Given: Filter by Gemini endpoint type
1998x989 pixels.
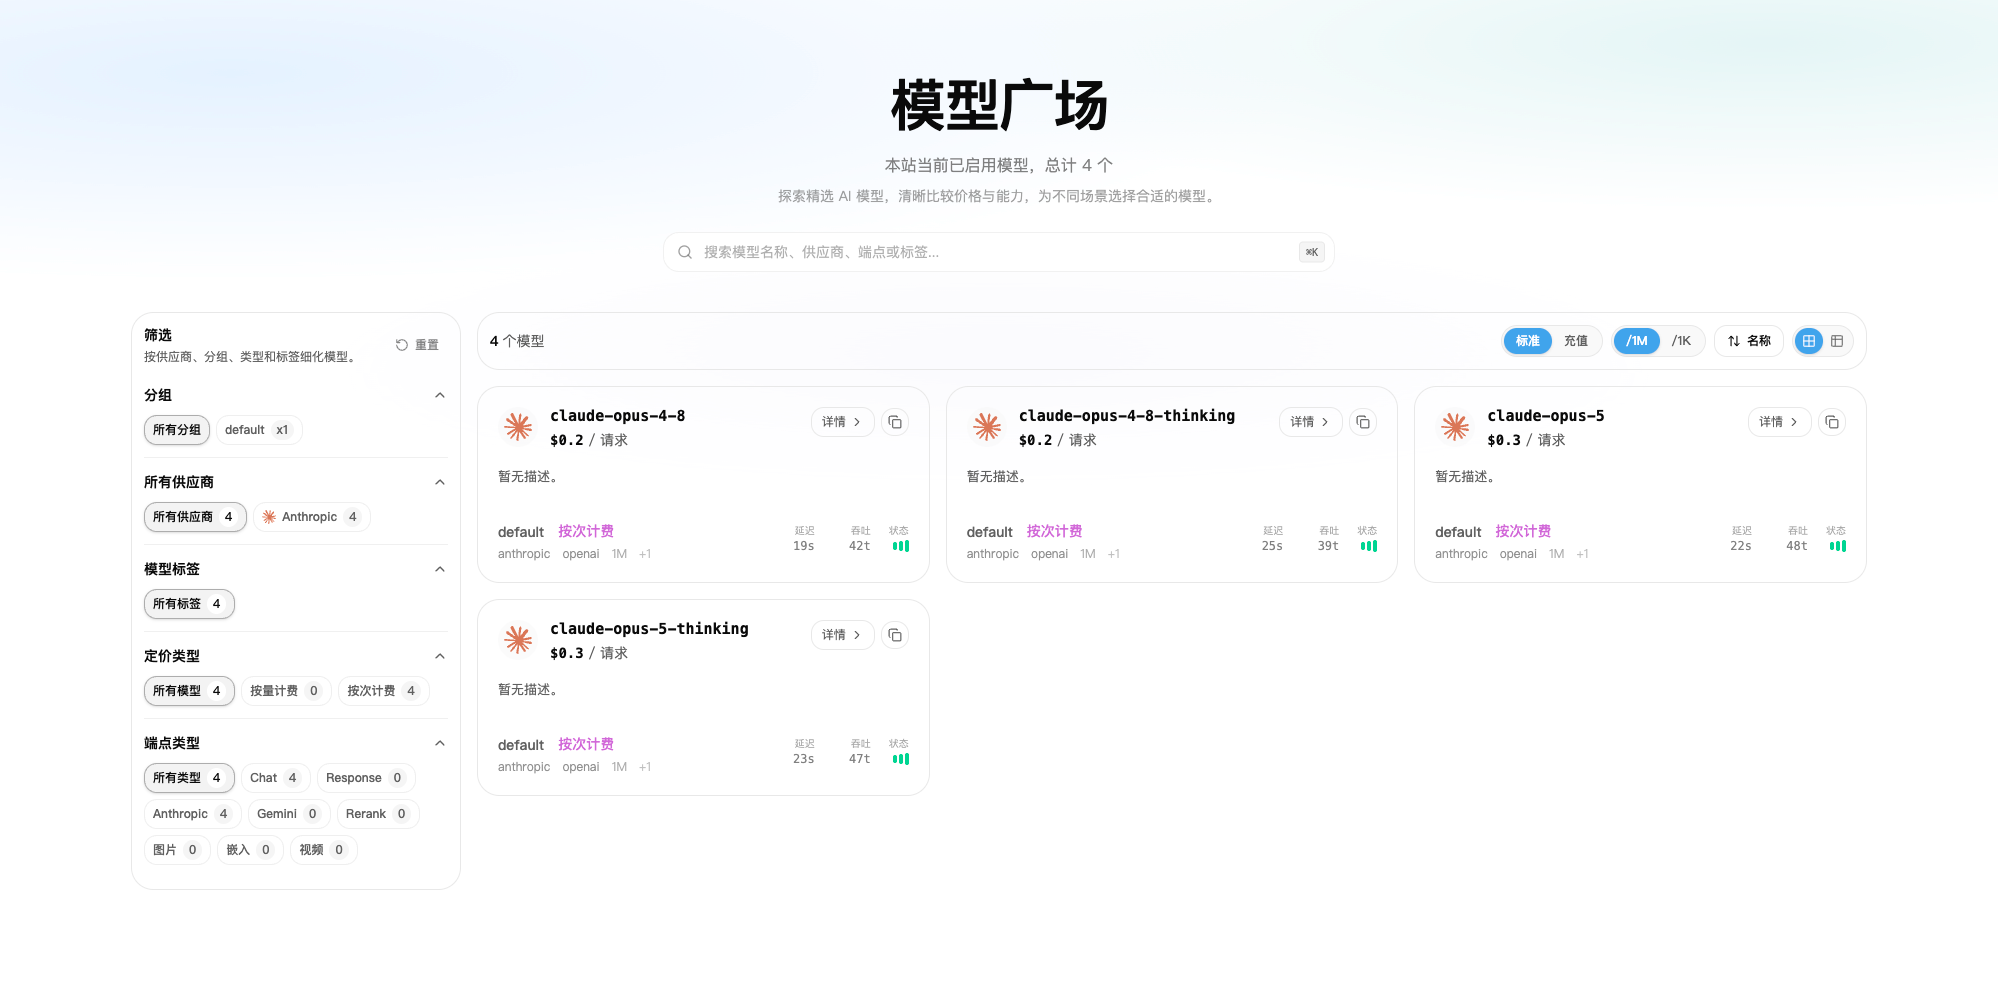Looking at the screenshot, I should coord(289,814).
